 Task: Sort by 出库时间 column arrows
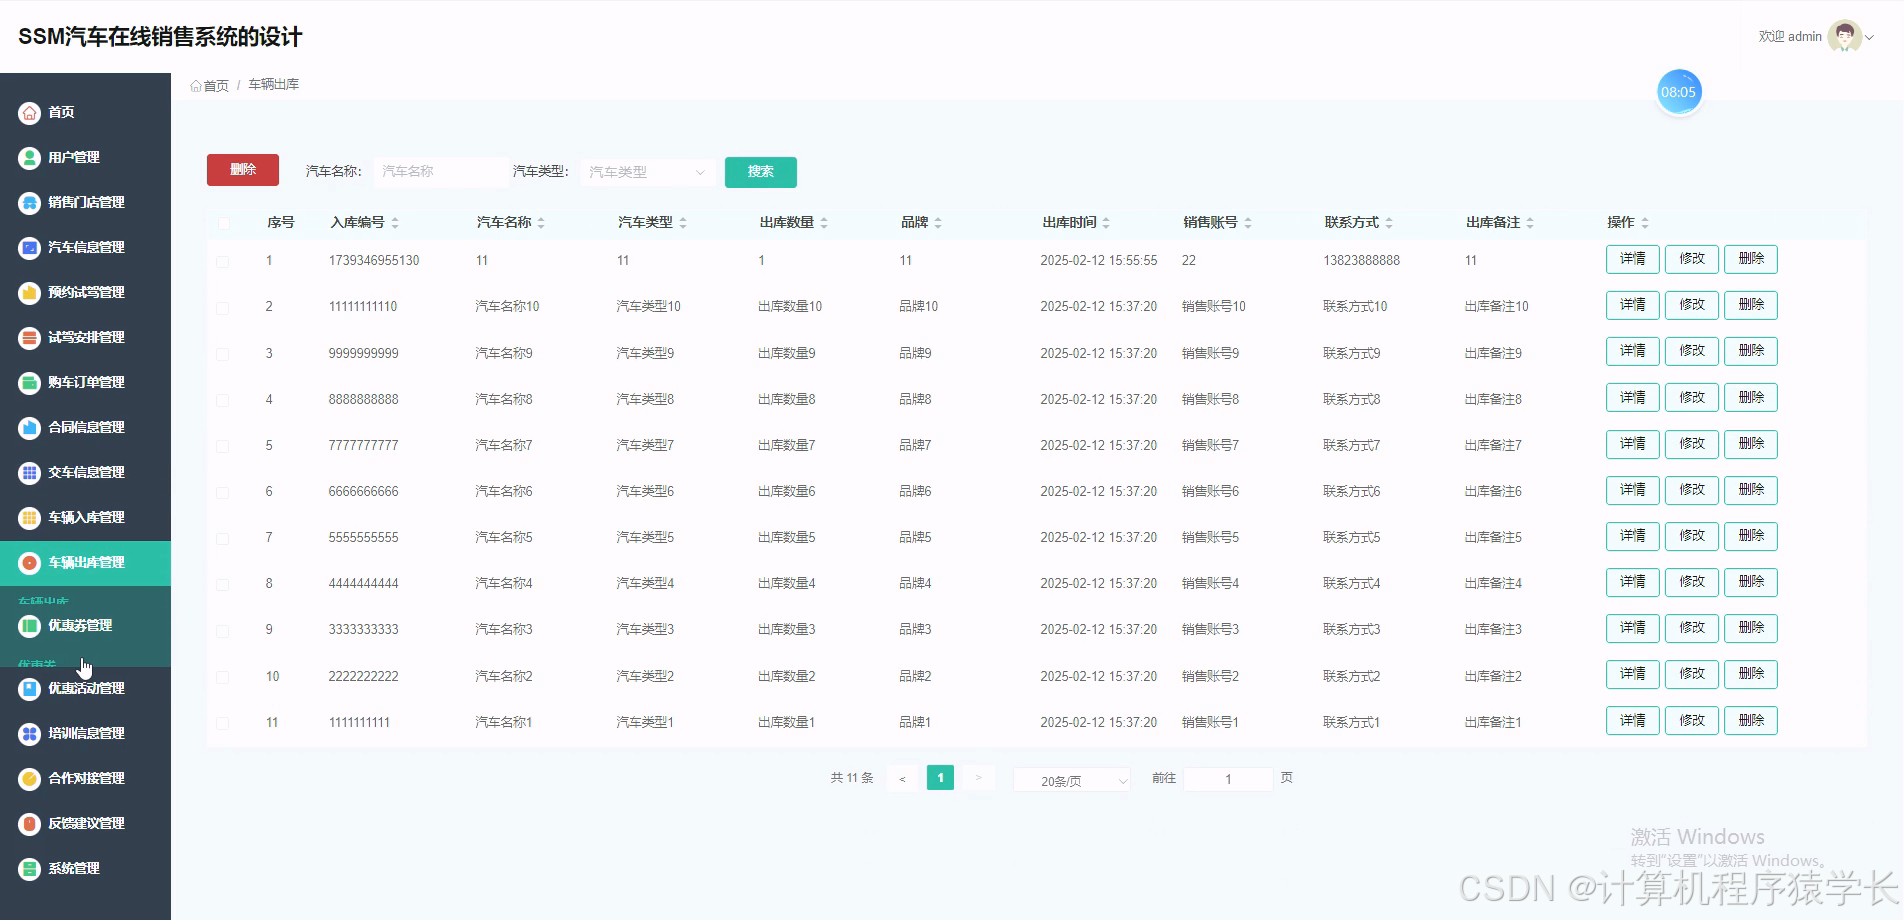click(1106, 223)
